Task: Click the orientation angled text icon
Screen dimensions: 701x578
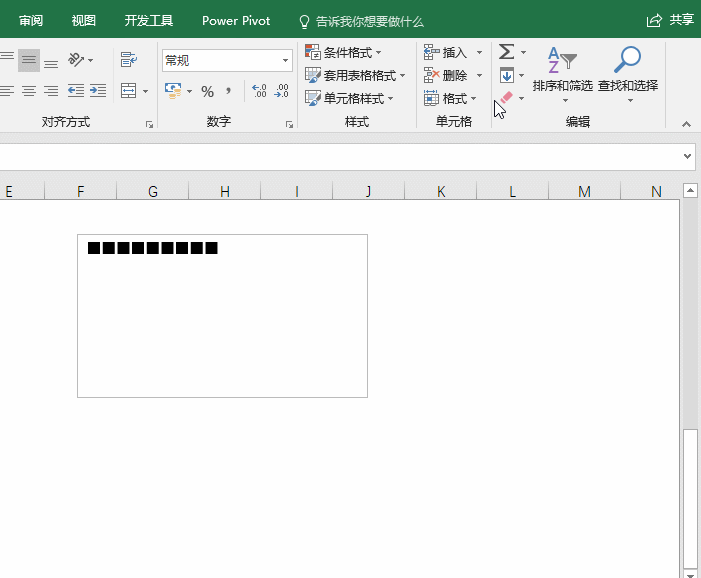Action: pos(76,59)
